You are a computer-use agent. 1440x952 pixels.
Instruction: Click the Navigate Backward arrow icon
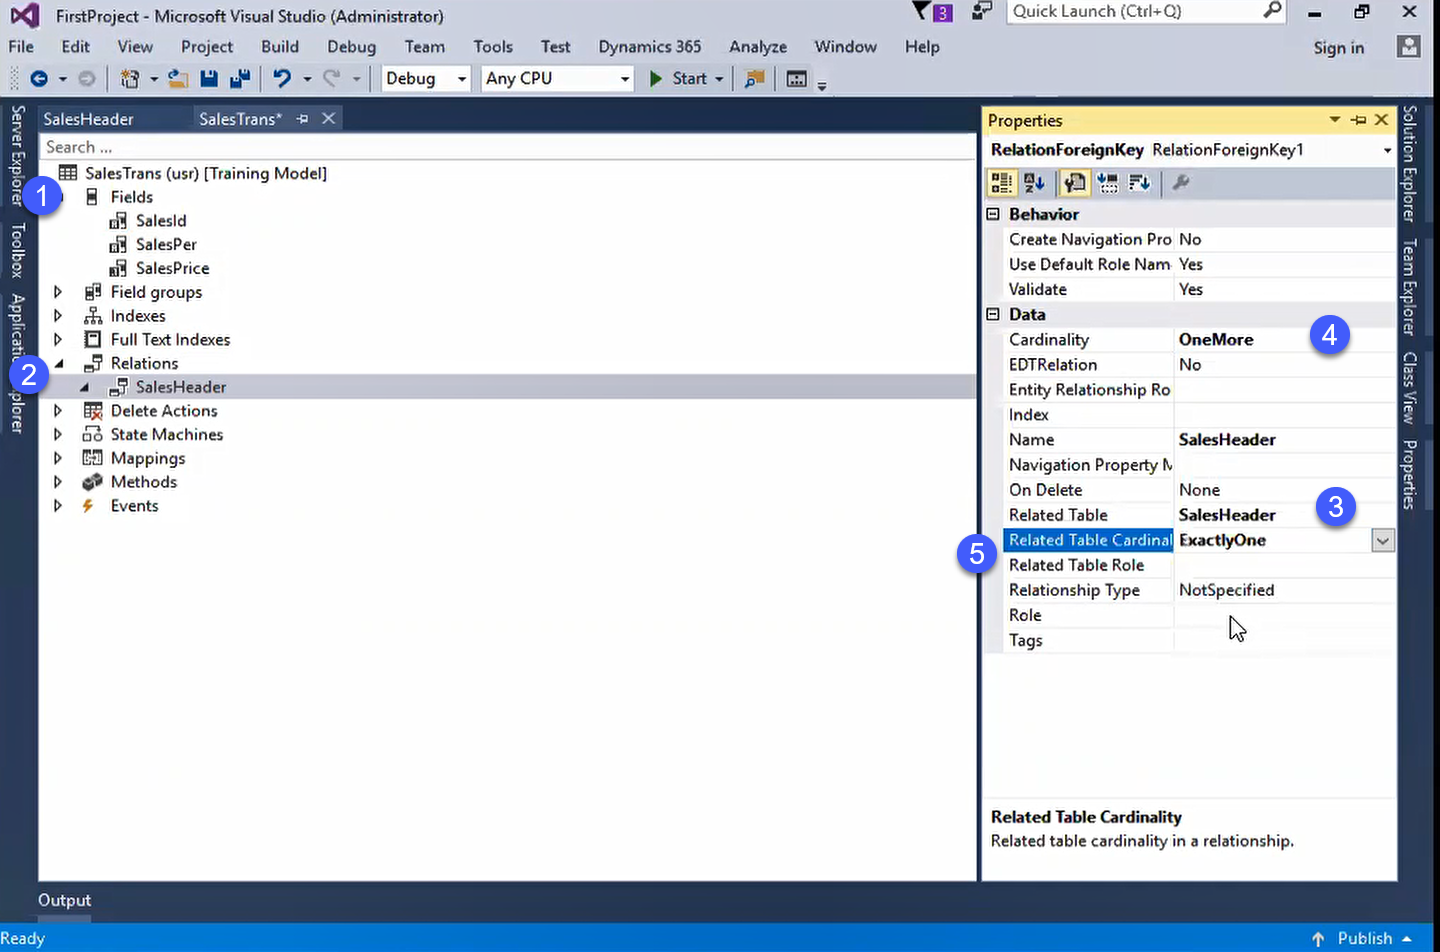(x=39, y=78)
